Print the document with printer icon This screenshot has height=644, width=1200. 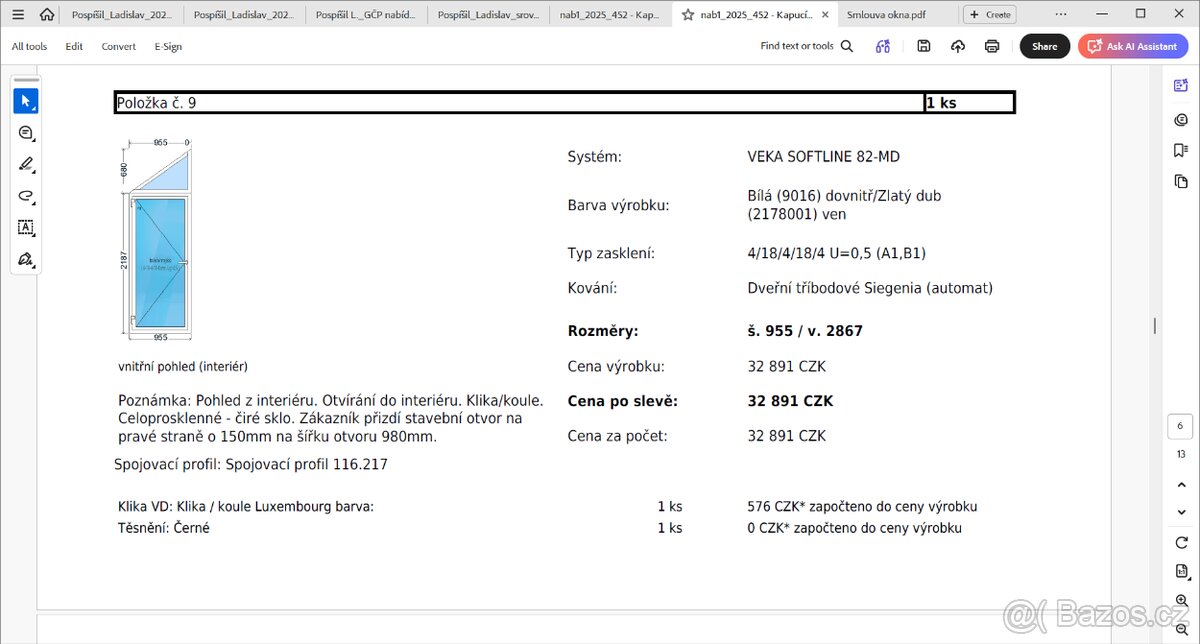click(992, 46)
